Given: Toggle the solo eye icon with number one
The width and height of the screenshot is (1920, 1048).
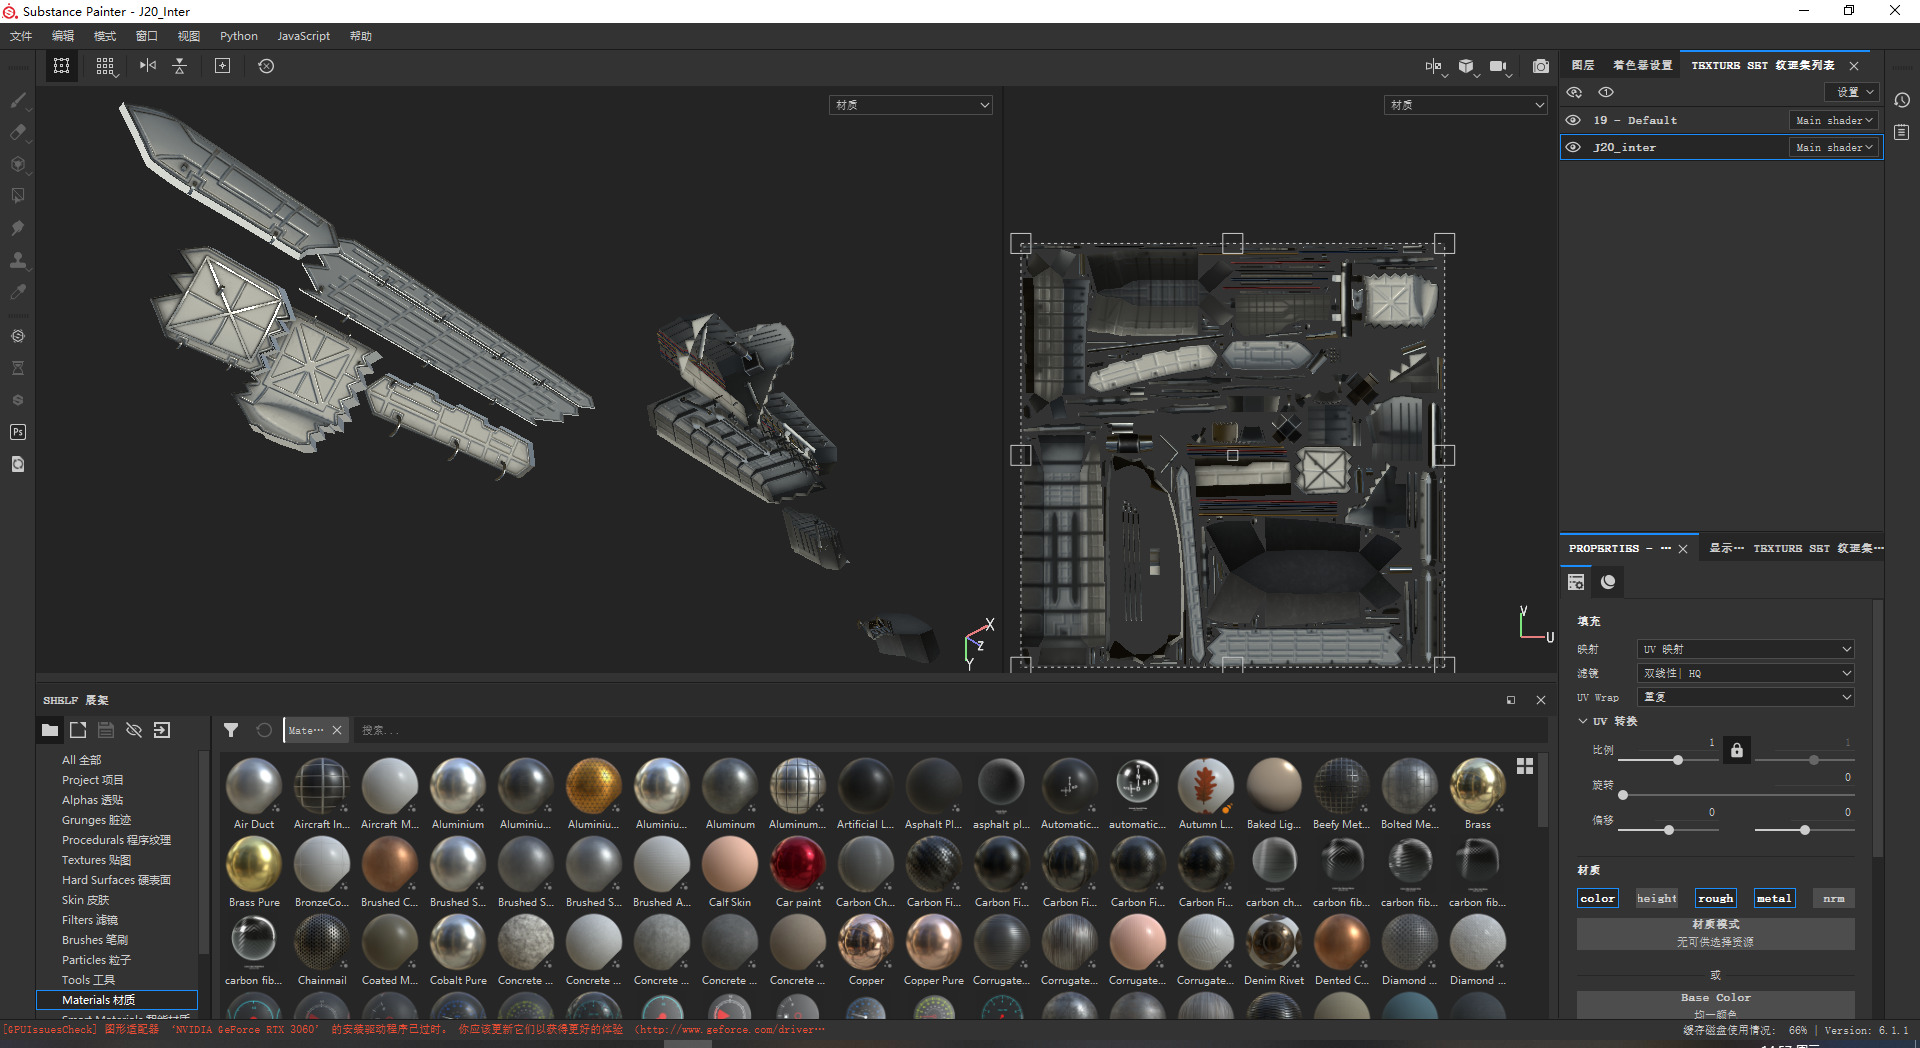Looking at the screenshot, I should (1606, 92).
